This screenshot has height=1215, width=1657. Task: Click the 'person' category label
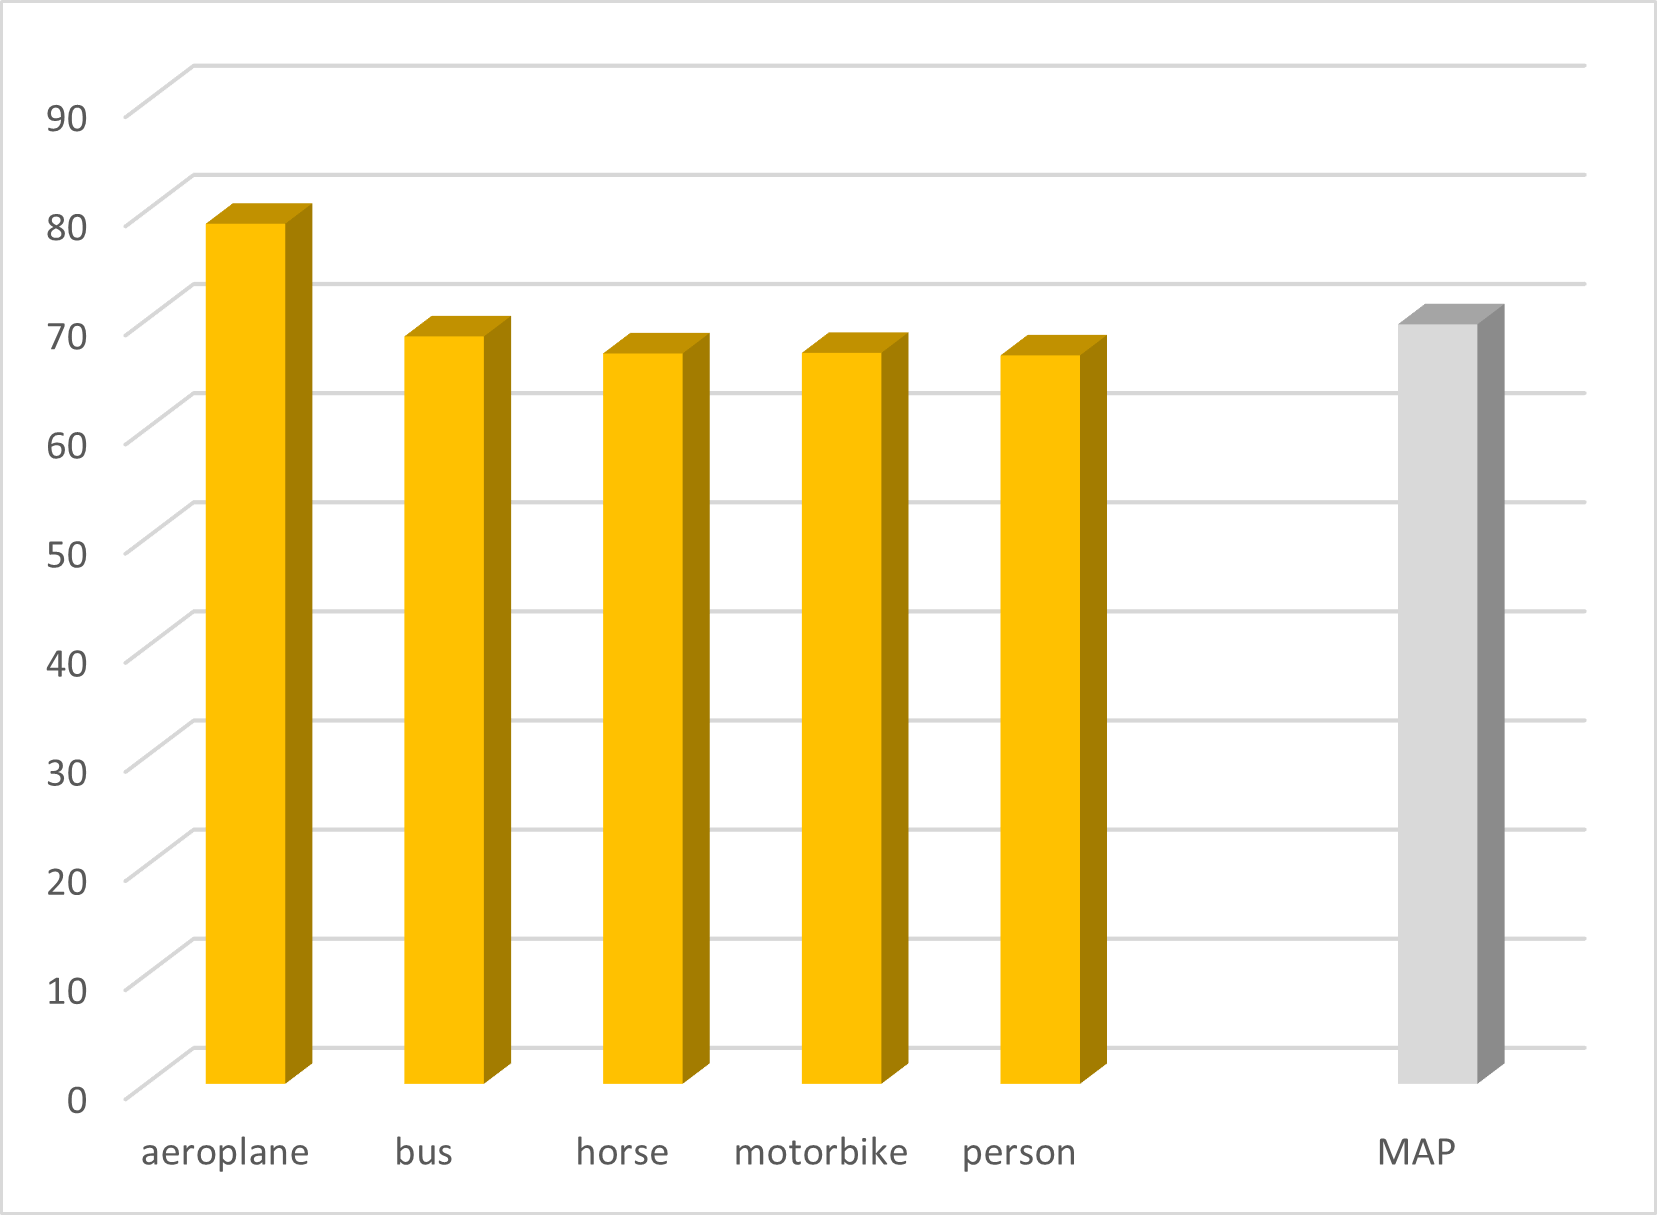[1019, 1152]
